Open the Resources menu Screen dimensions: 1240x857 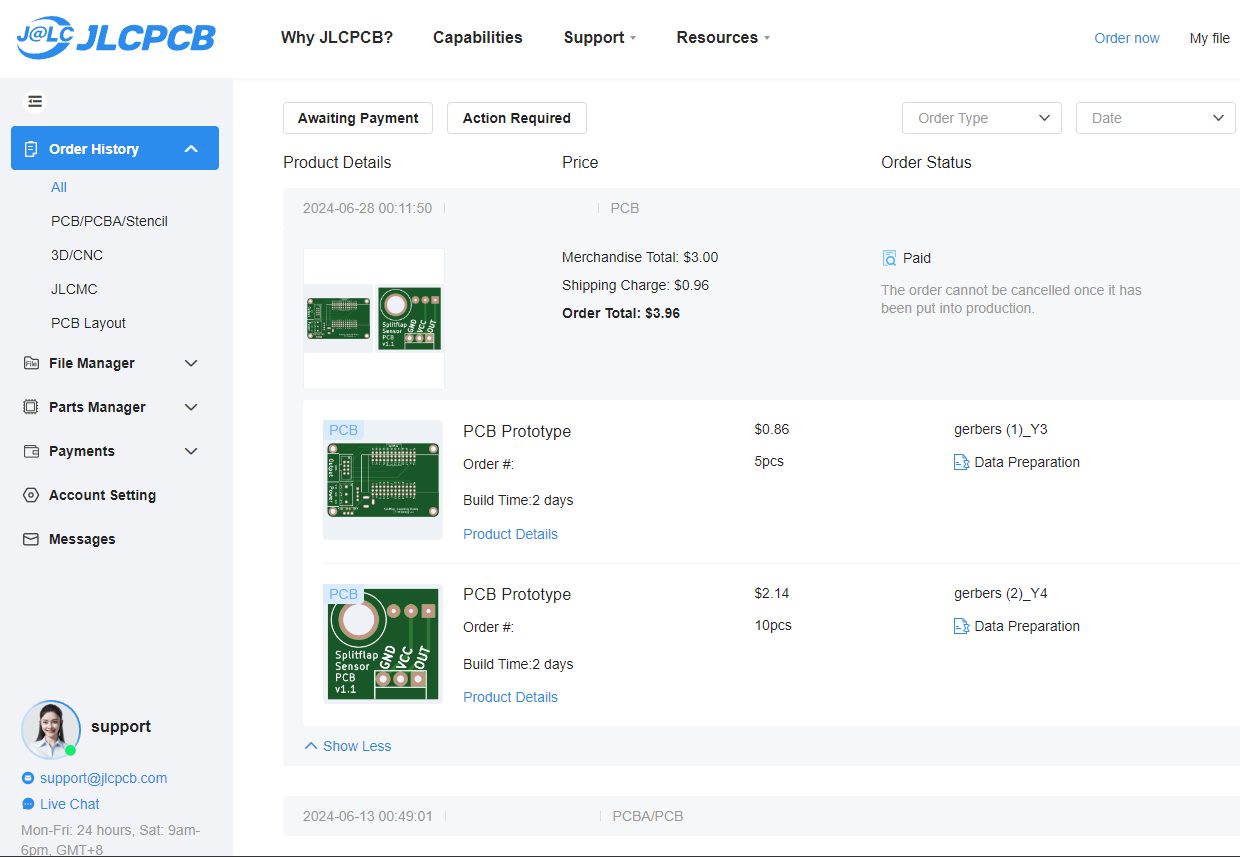pos(722,37)
